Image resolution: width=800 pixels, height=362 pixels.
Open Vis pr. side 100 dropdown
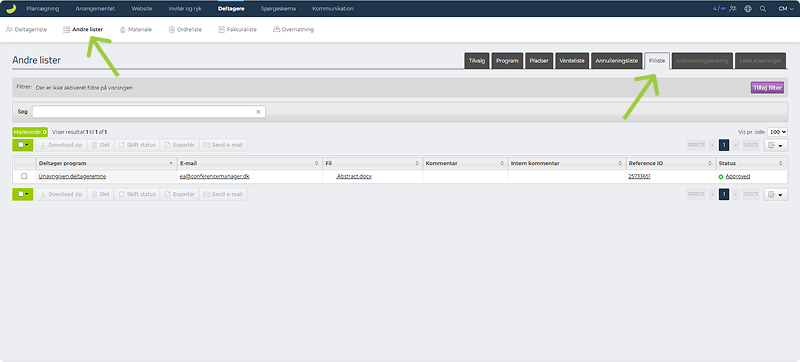coord(778,132)
